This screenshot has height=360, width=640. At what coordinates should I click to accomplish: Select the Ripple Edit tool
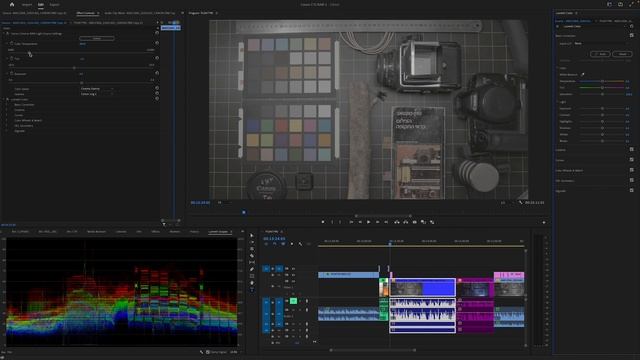(x=252, y=249)
